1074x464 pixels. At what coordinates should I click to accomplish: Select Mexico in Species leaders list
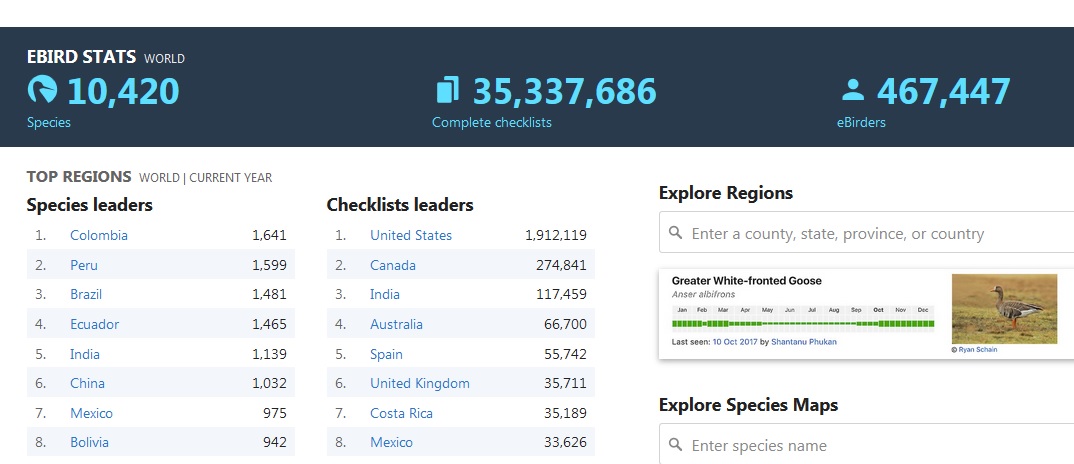(91, 413)
